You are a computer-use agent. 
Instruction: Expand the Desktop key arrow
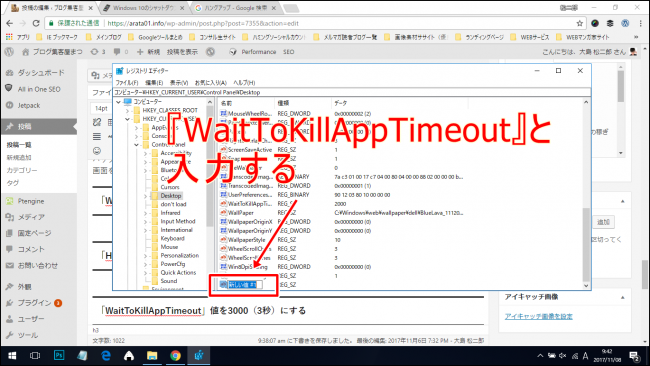[x=146, y=196]
